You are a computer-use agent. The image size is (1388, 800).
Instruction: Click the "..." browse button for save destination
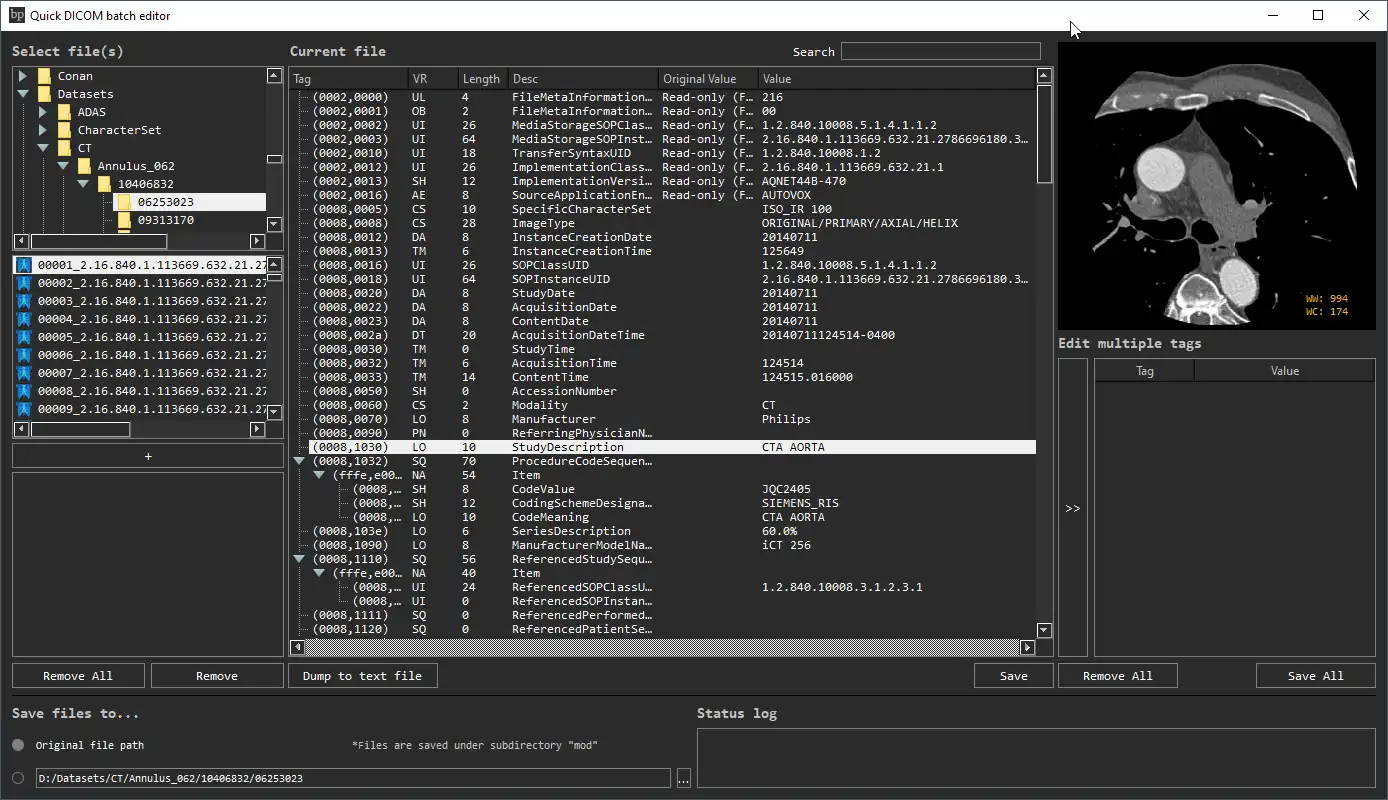coord(683,777)
